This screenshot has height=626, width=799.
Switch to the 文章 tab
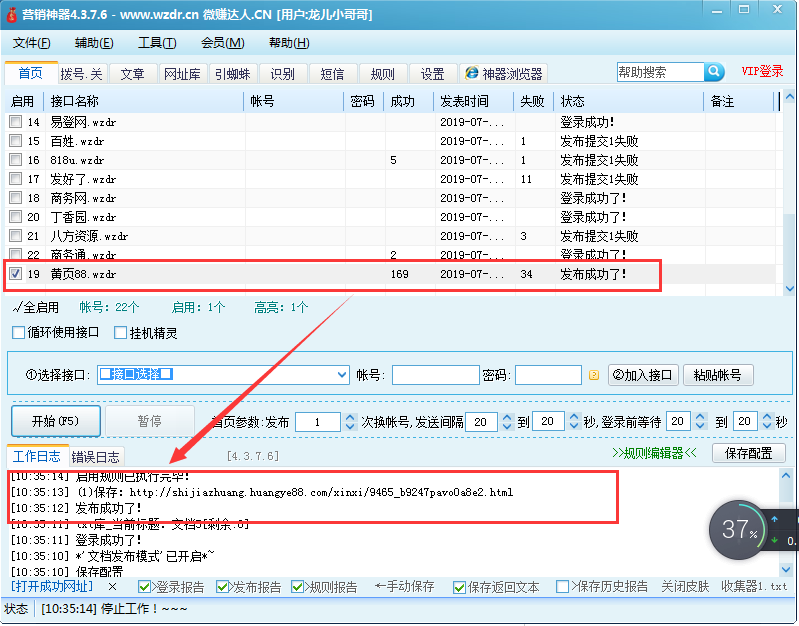132,74
